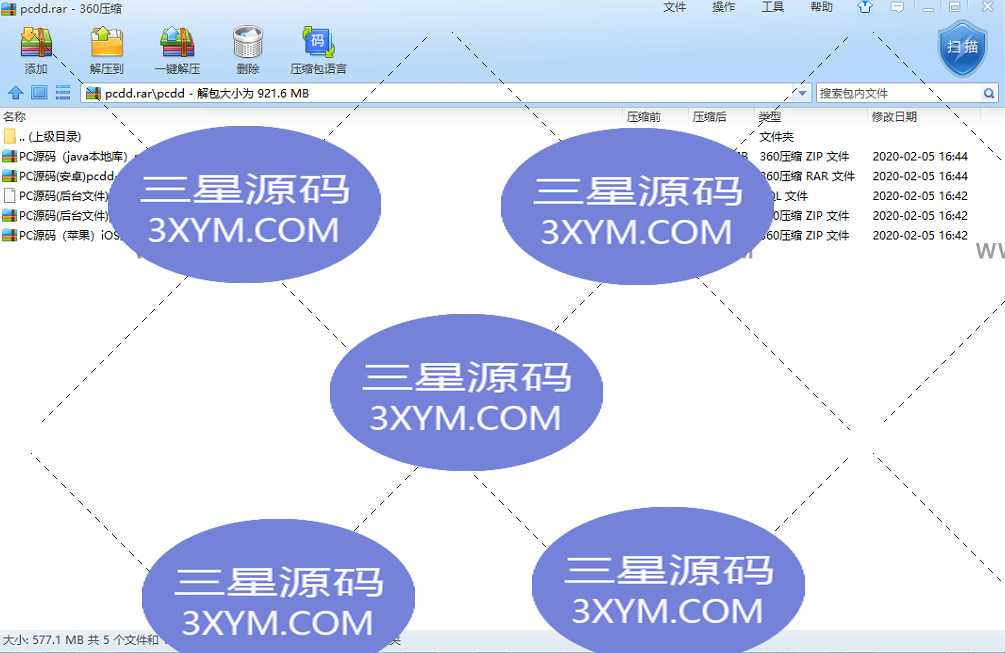
Task: Click the blue 扫描 scan shield
Action: click(x=961, y=47)
